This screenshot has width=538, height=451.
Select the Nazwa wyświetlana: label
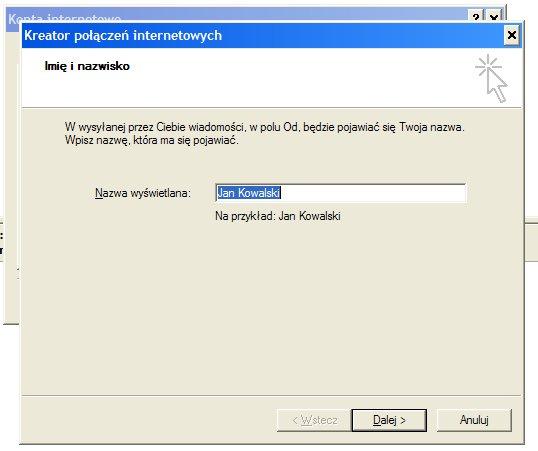pos(143,193)
